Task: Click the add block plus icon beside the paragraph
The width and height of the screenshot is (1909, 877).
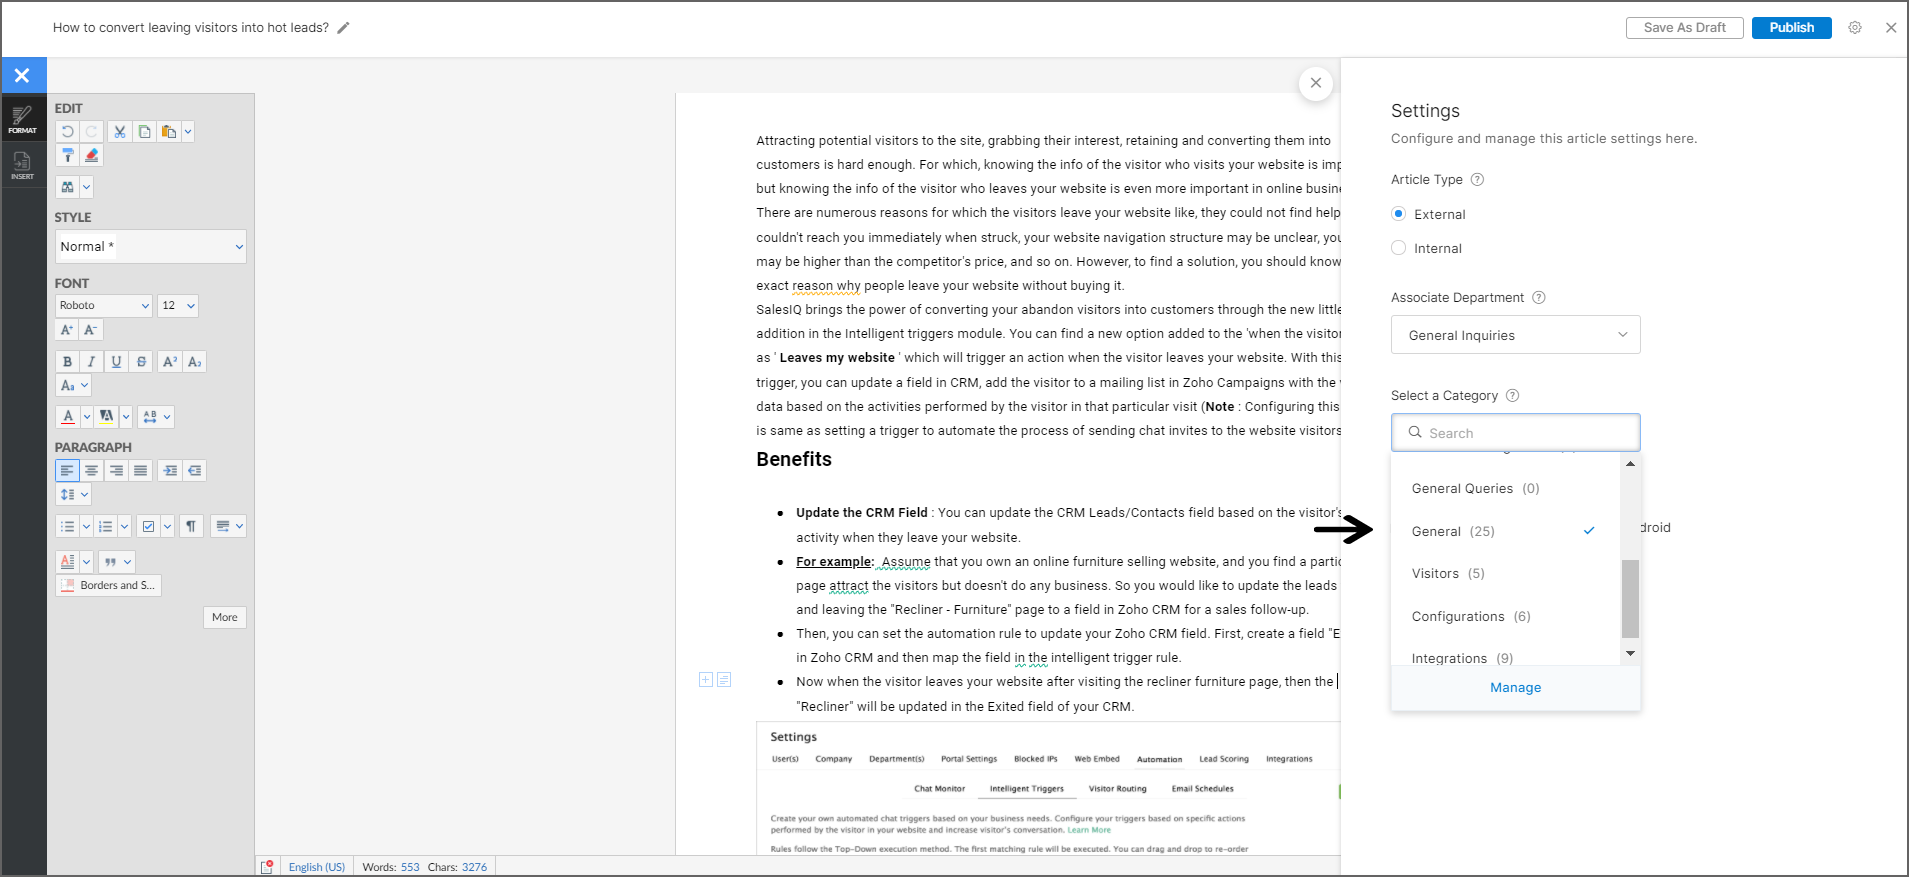Action: coord(706,680)
